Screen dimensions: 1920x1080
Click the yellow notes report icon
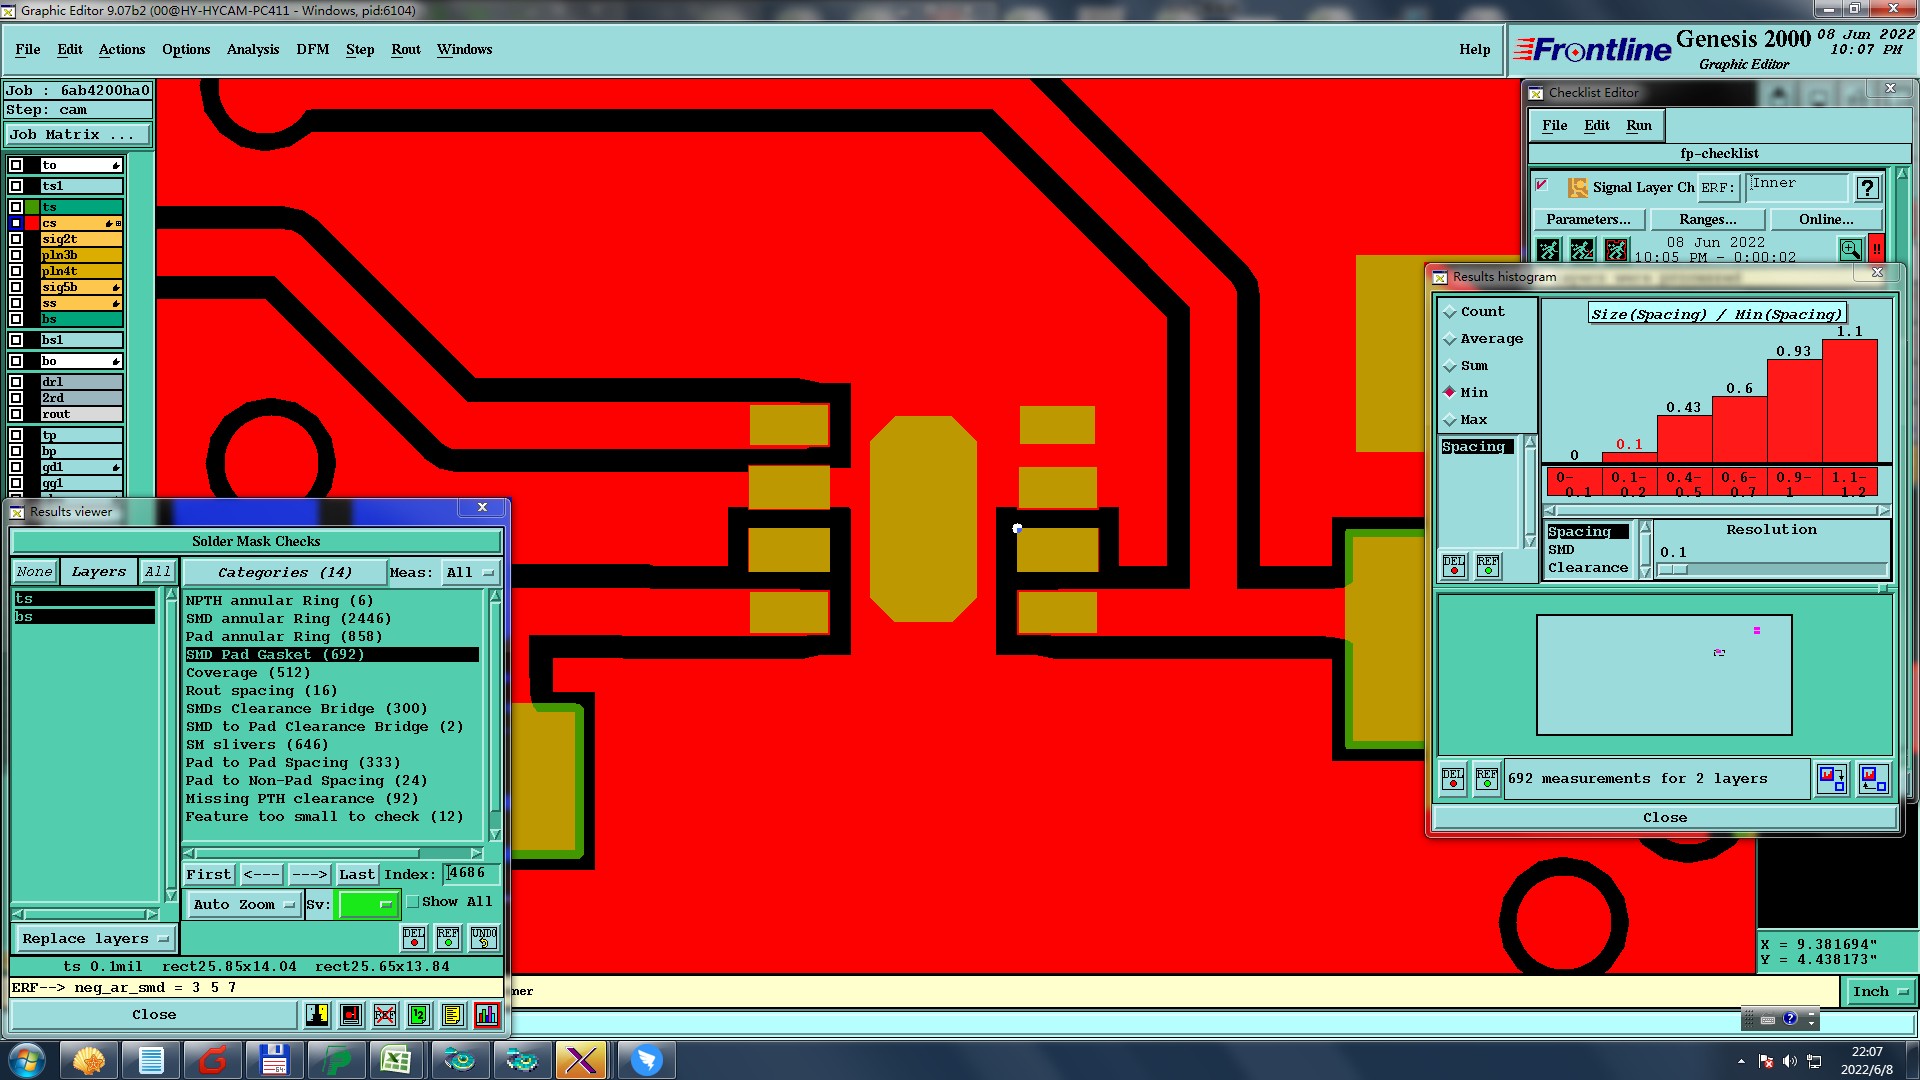pyautogui.click(x=452, y=1015)
